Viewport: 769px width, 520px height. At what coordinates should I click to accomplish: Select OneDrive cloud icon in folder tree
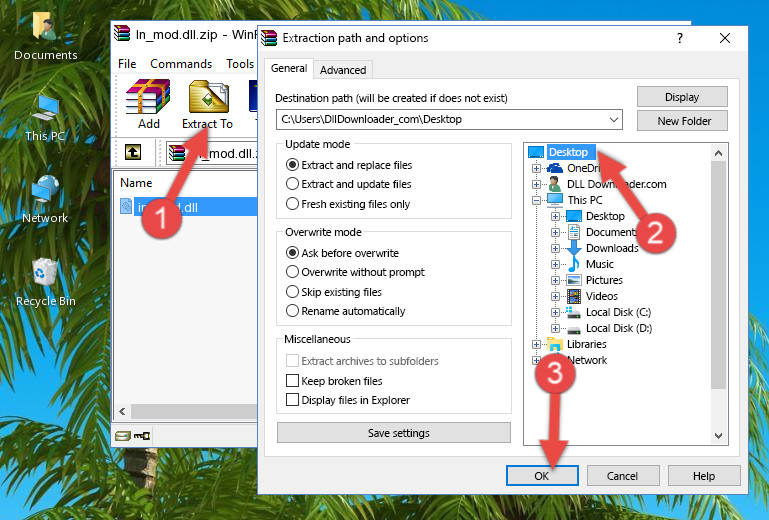click(x=555, y=168)
